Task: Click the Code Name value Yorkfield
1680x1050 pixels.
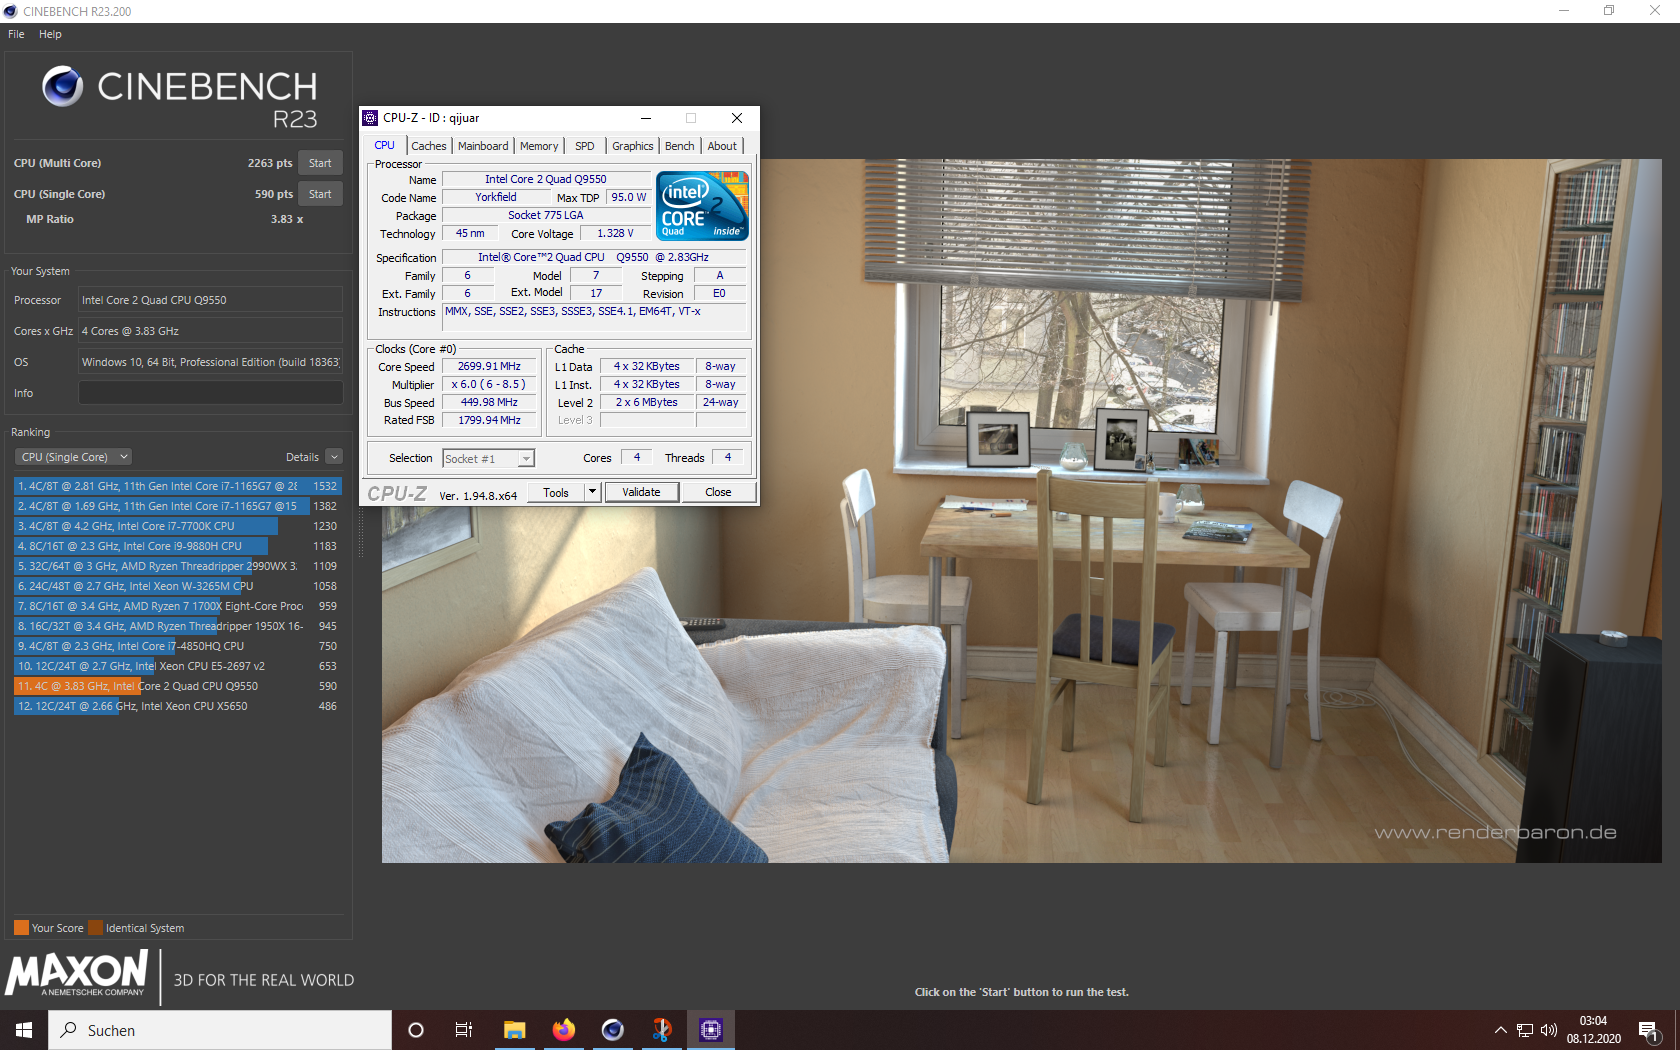Action: 496,198
